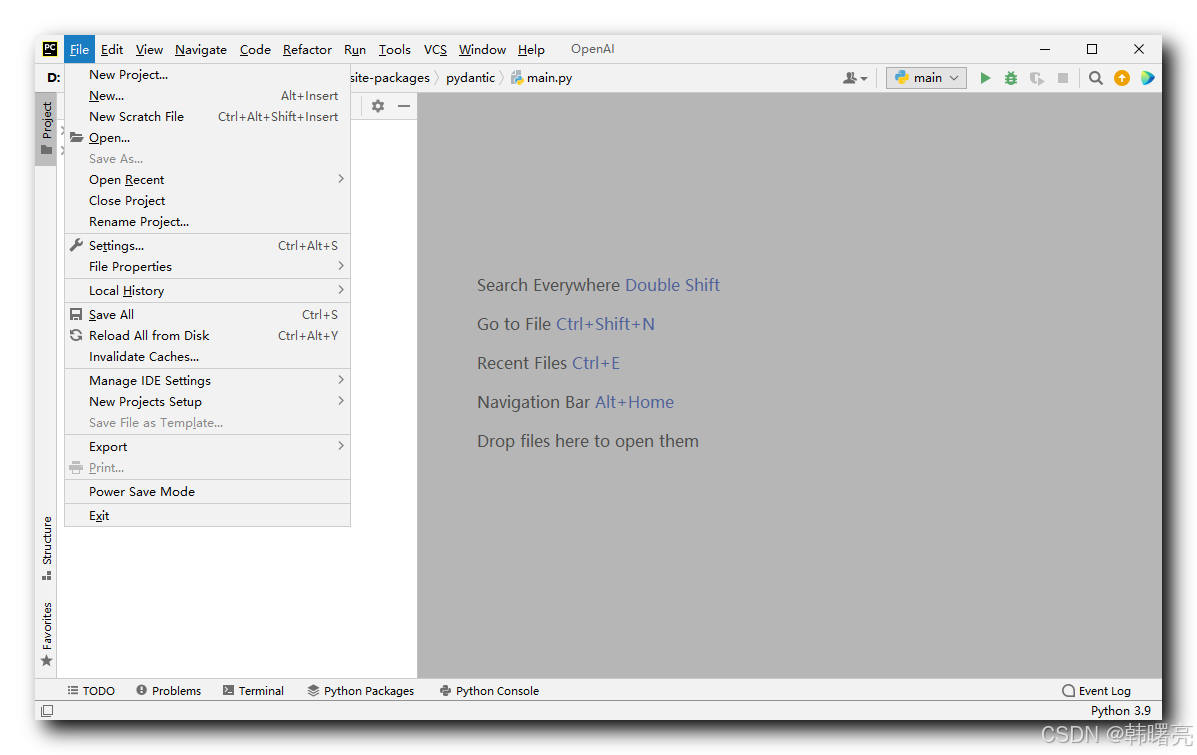Click the Event Log speech bubble icon
Screen dimensions: 1197x755
tap(1069, 690)
